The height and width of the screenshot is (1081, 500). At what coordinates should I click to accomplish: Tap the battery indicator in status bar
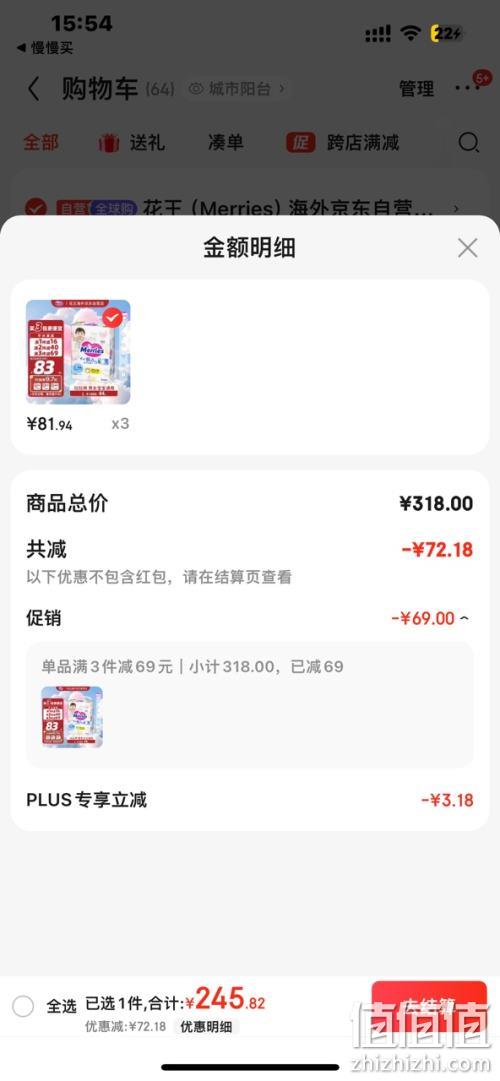click(448, 33)
